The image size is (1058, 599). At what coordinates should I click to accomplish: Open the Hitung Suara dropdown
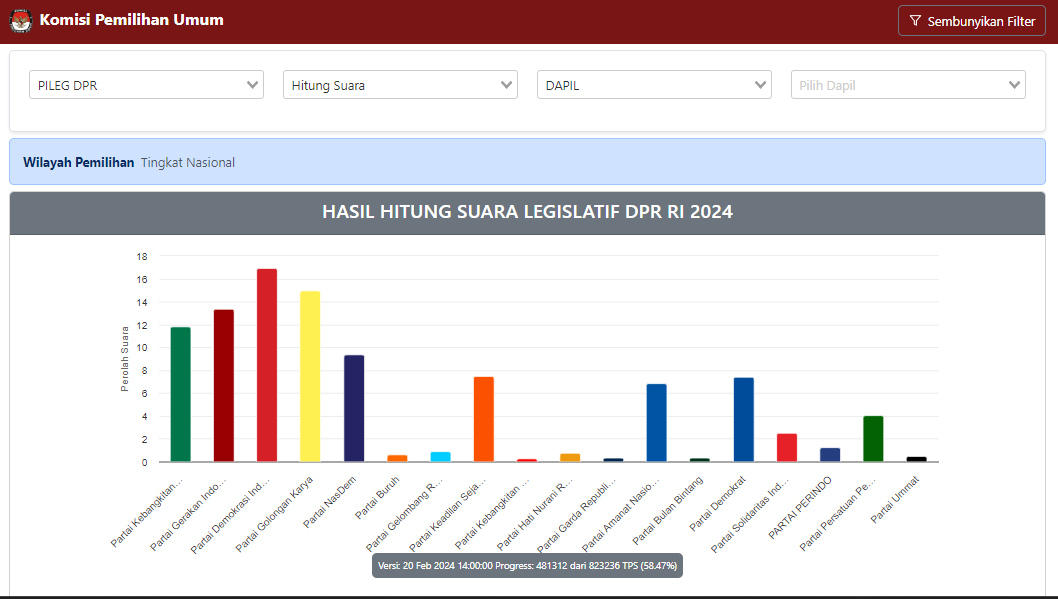coord(400,85)
